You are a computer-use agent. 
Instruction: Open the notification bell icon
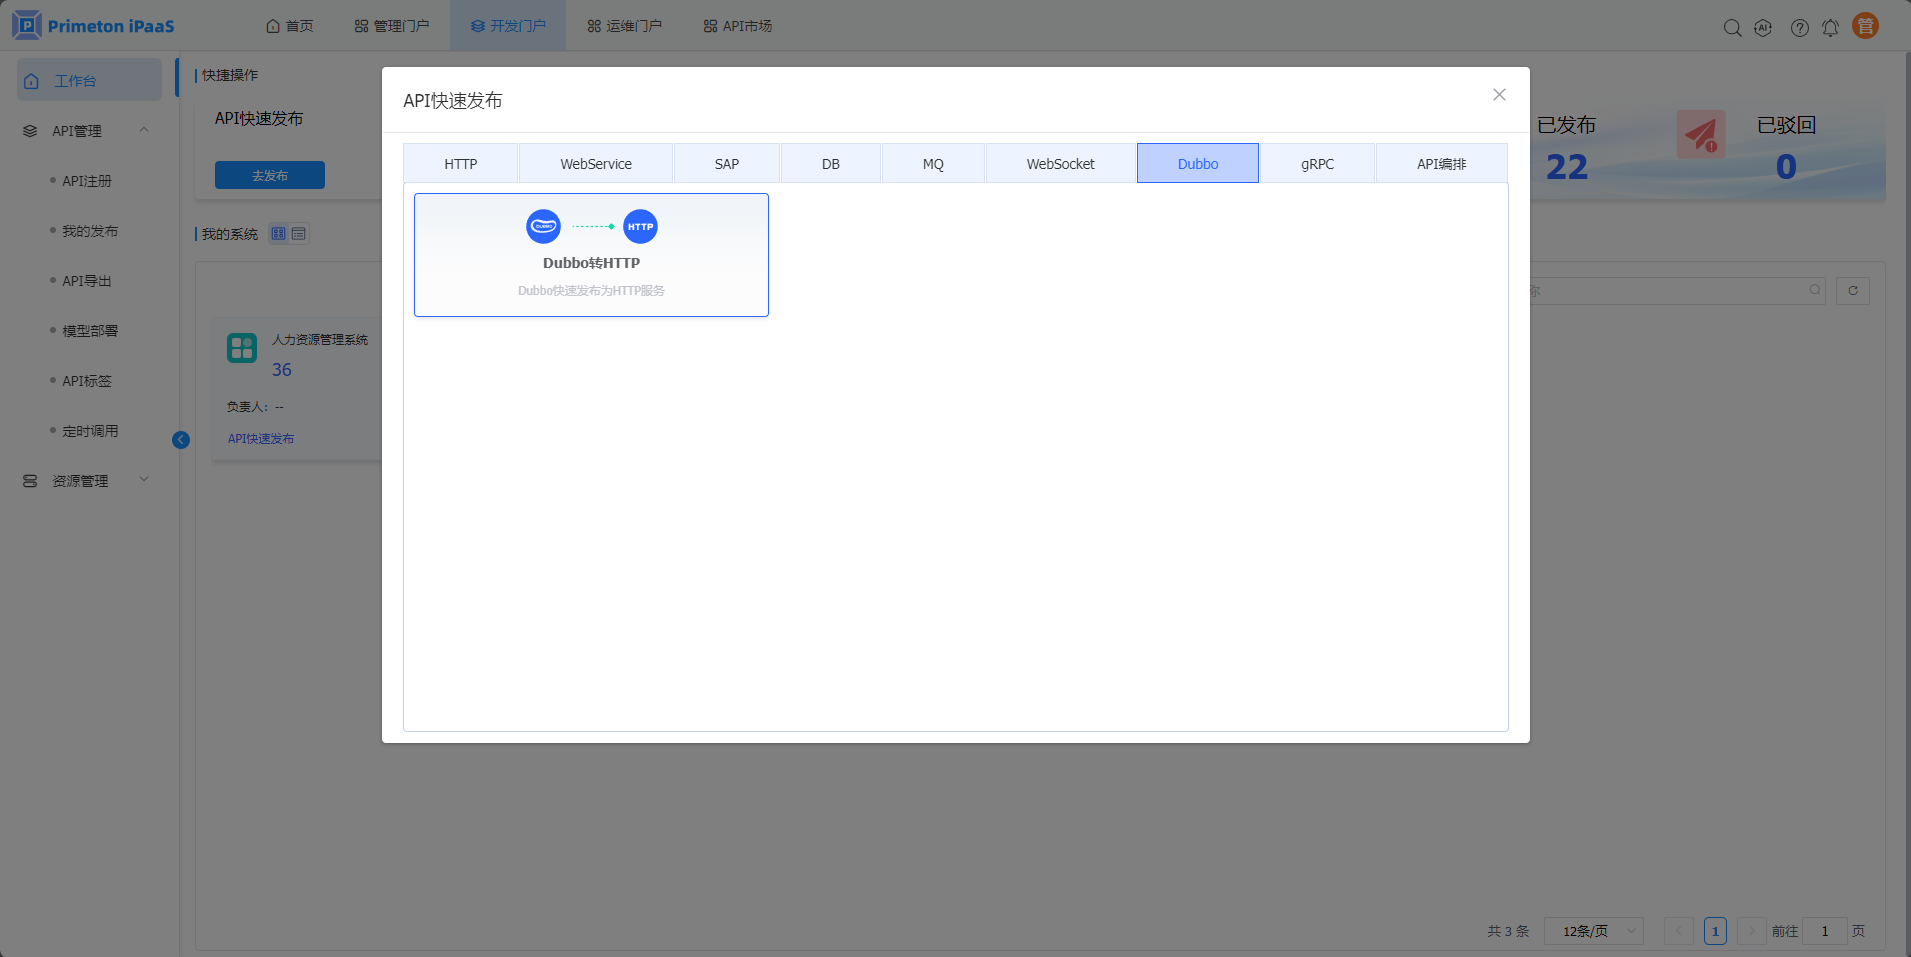point(1830,28)
